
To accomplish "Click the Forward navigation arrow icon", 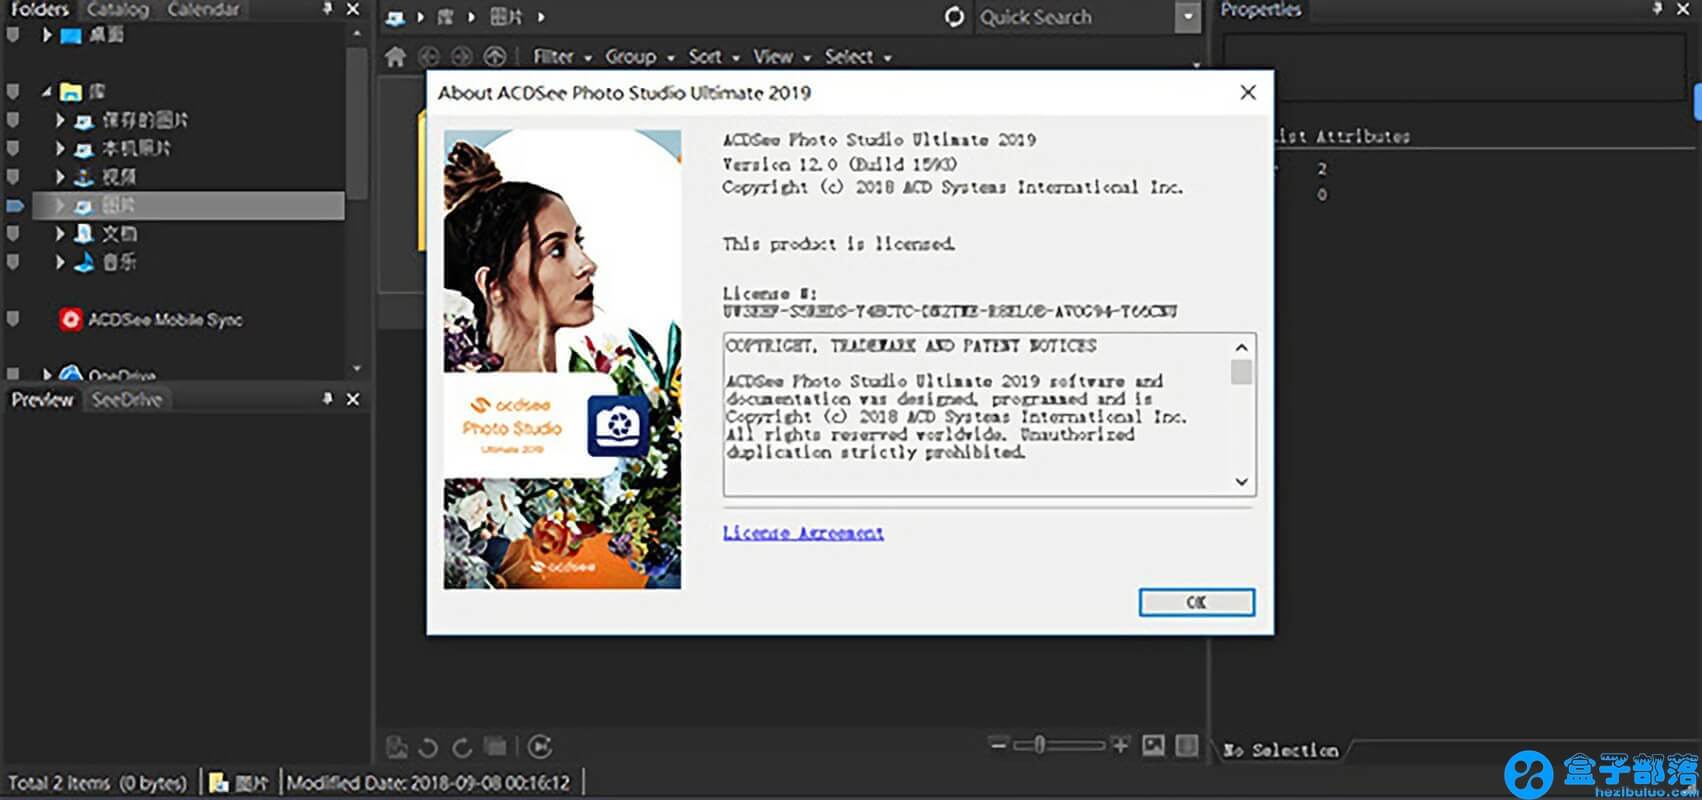I will tap(462, 57).
